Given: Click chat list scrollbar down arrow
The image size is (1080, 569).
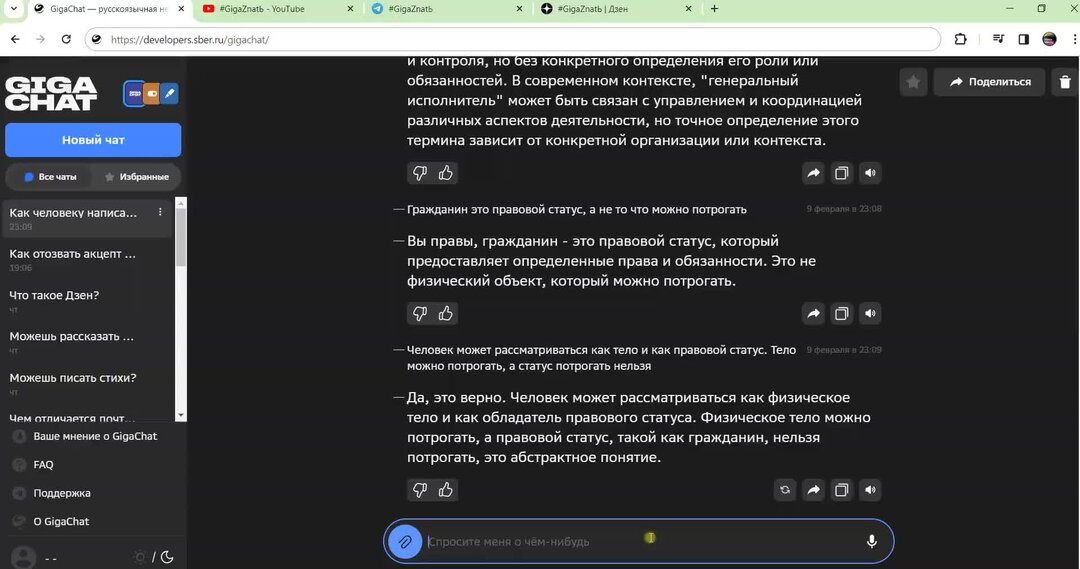Looking at the screenshot, I should (x=181, y=415).
